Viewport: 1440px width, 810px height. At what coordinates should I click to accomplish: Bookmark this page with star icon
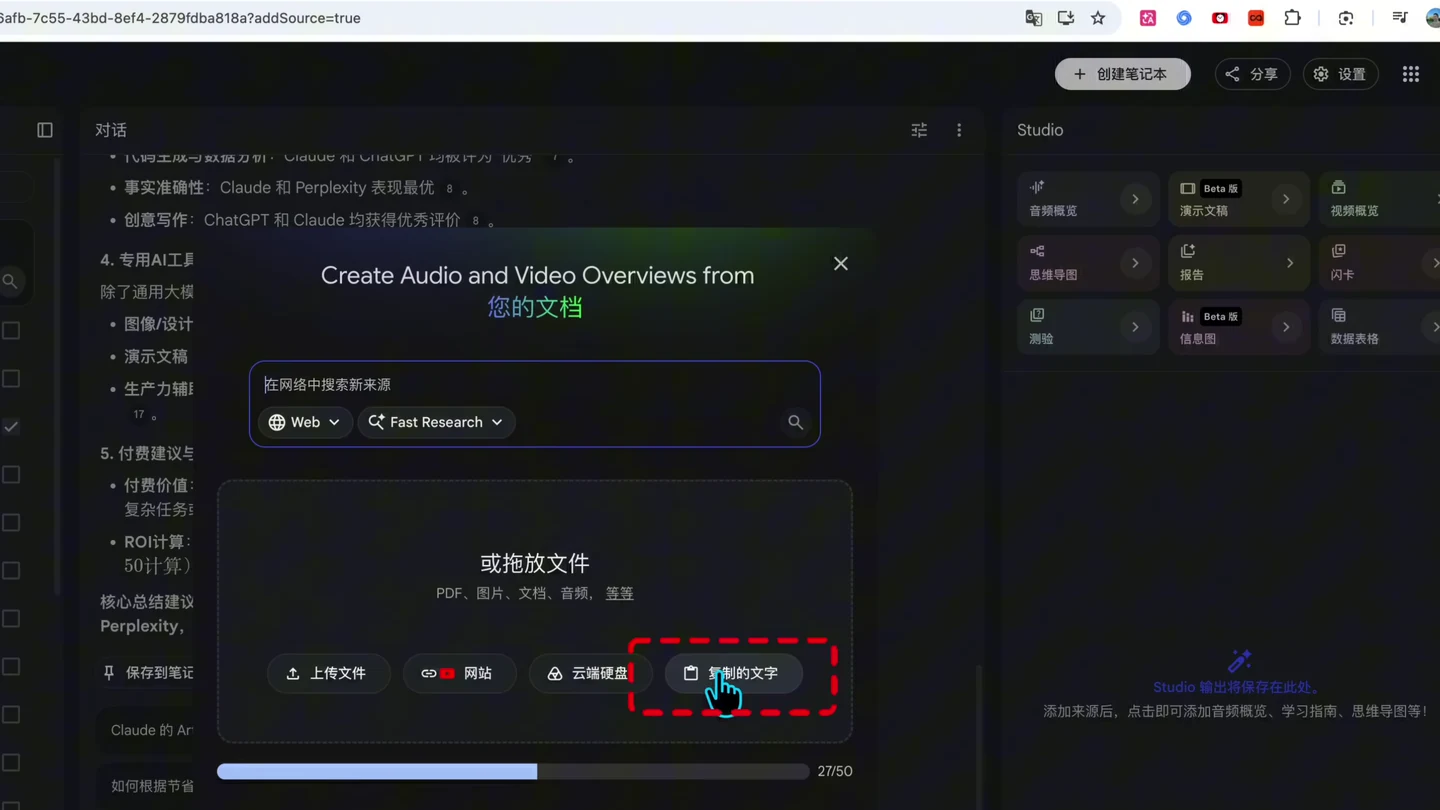(1098, 18)
